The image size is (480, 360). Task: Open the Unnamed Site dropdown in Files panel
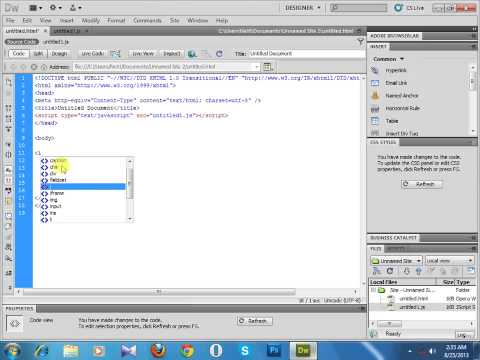point(396,261)
